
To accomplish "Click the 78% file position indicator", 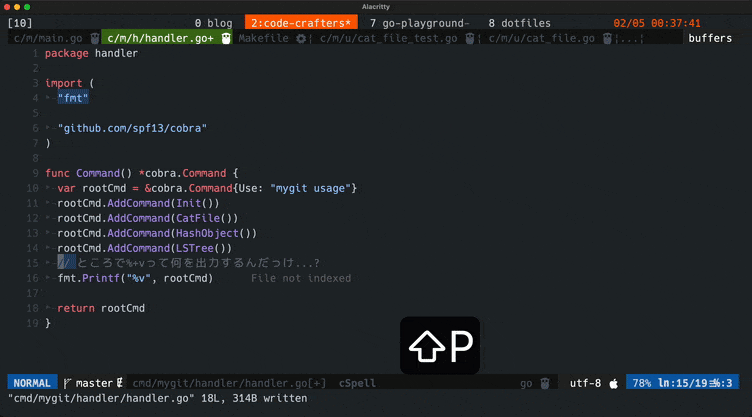I will (642, 383).
